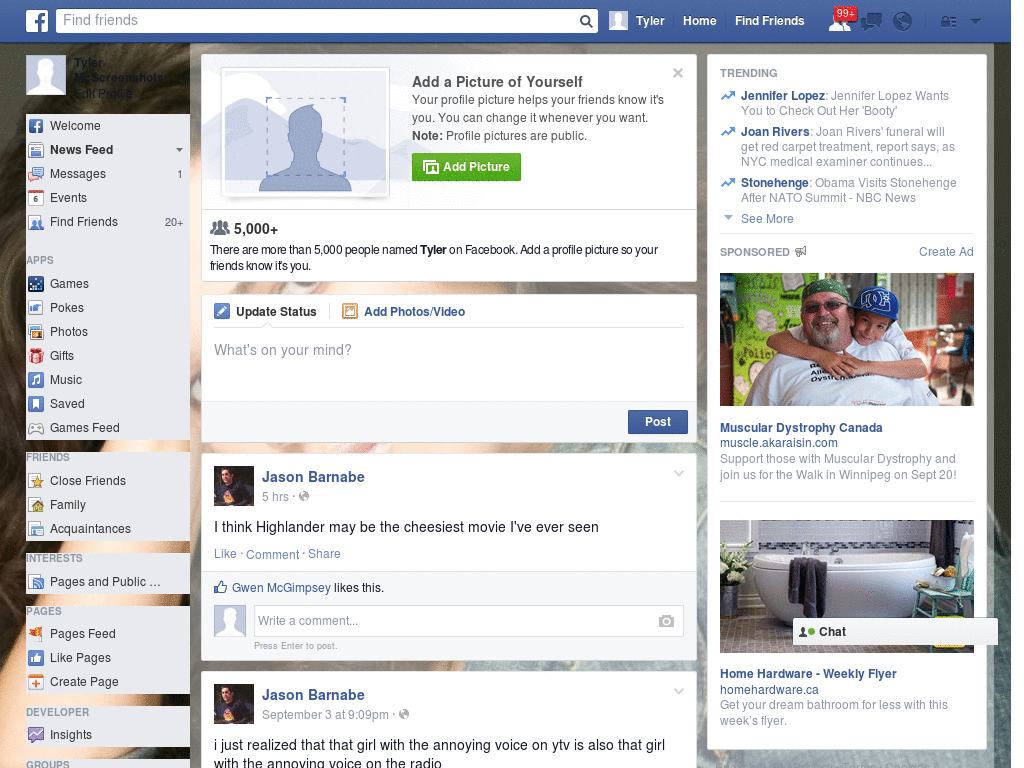The image size is (1024, 768).
Task: Click the Family house icon
Action: [36, 505]
